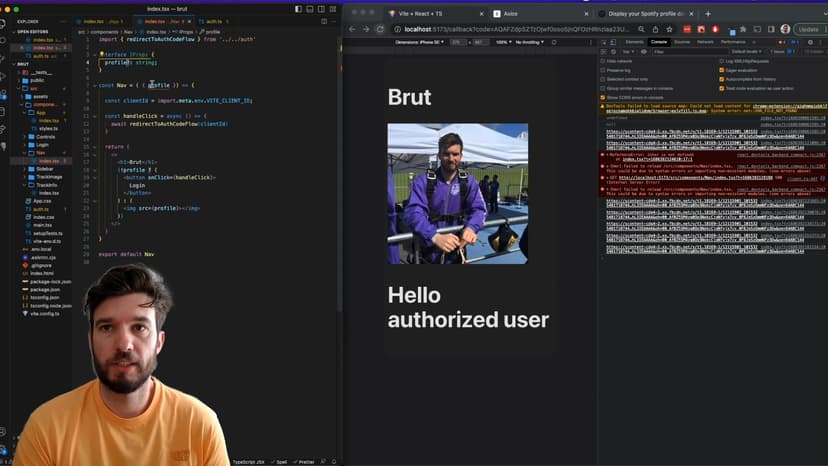The image size is (828, 466).
Task: Click the Update button in Chrome
Action: tap(809, 29)
